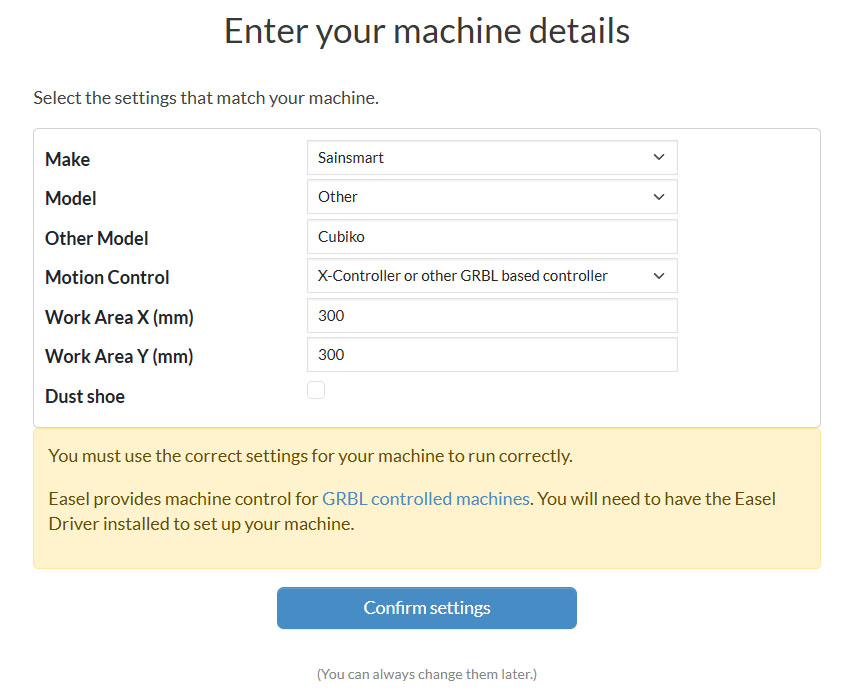
Task: Click the Other Model label
Action: click(x=97, y=238)
